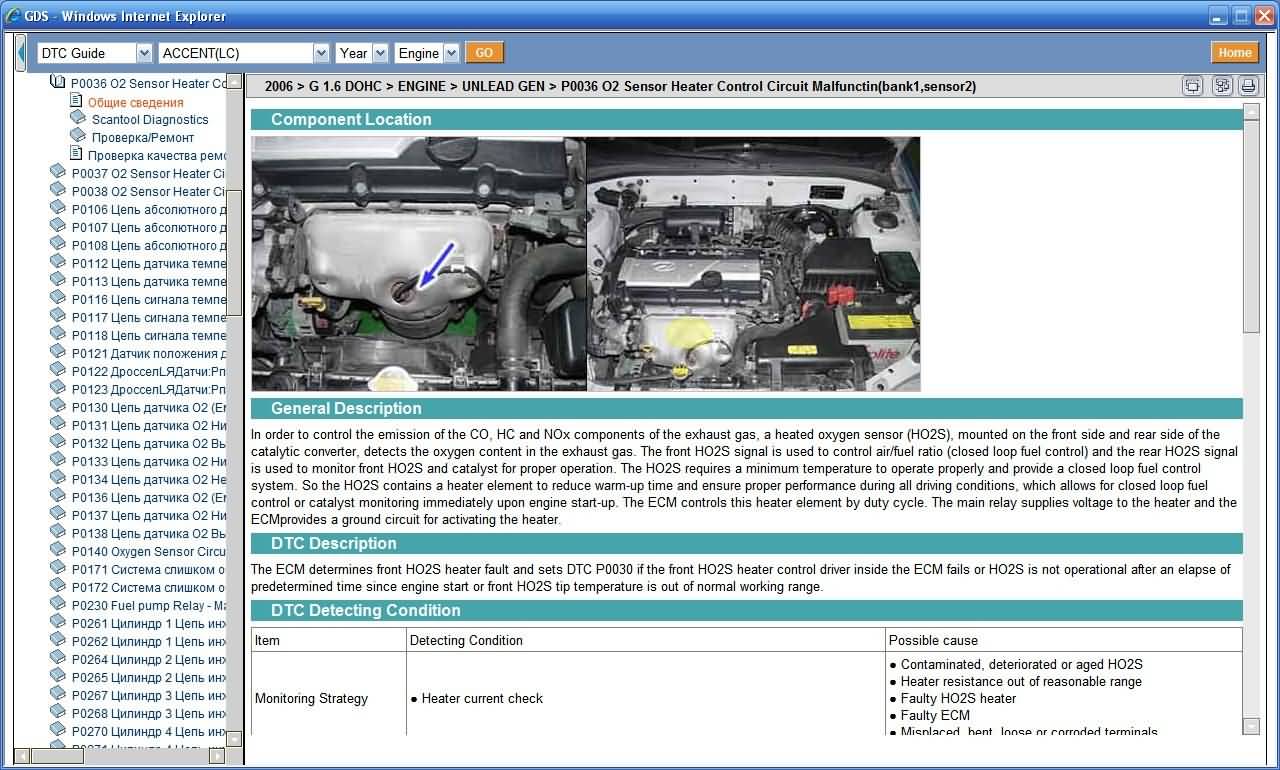Click the book icon next to P0122

pos(58,370)
